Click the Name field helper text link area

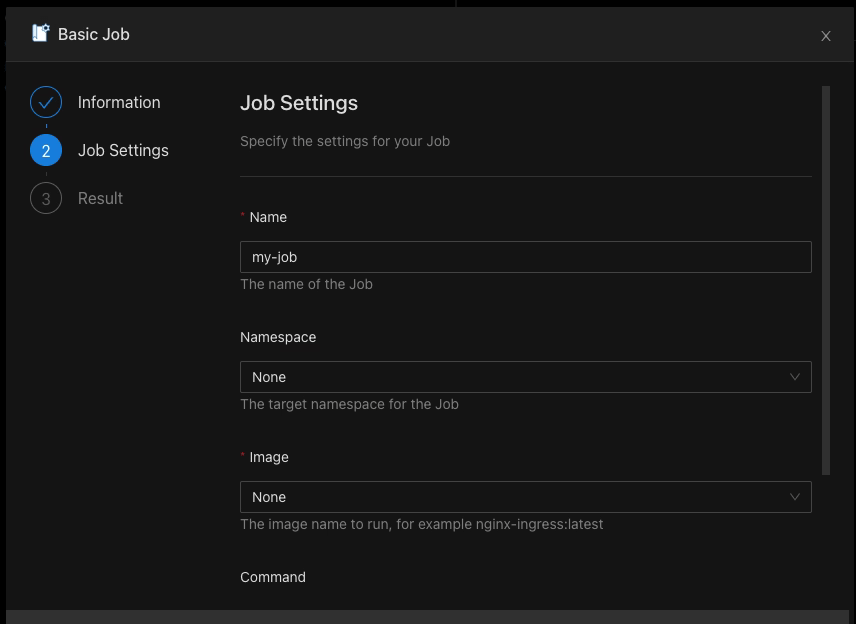pyautogui.click(x=306, y=284)
